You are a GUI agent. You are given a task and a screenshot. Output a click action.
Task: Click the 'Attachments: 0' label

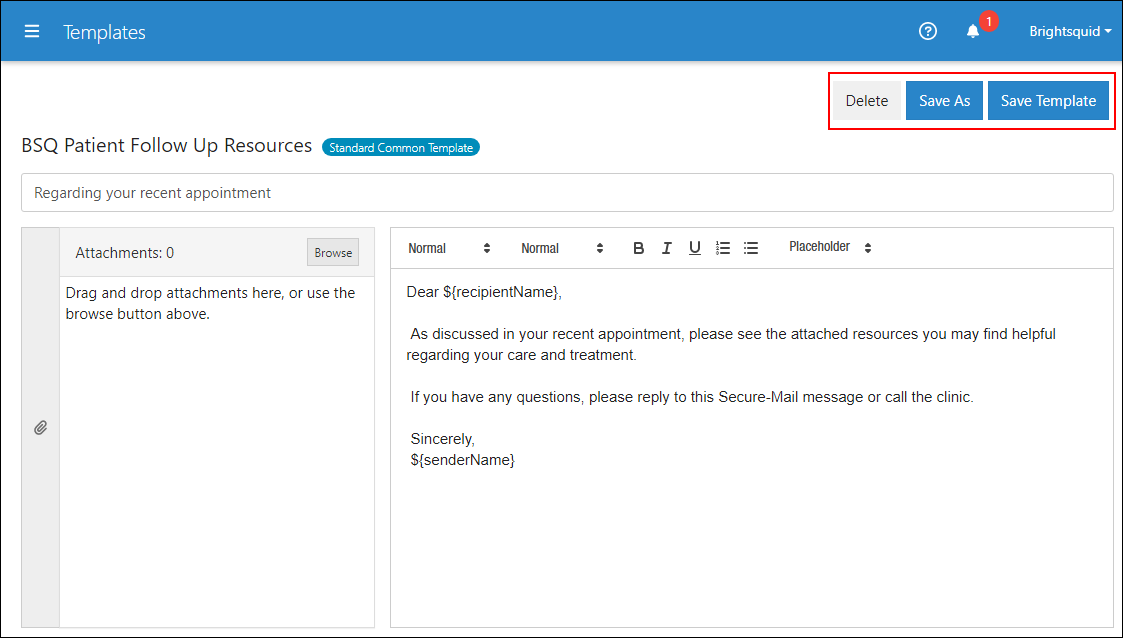pos(125,253)
